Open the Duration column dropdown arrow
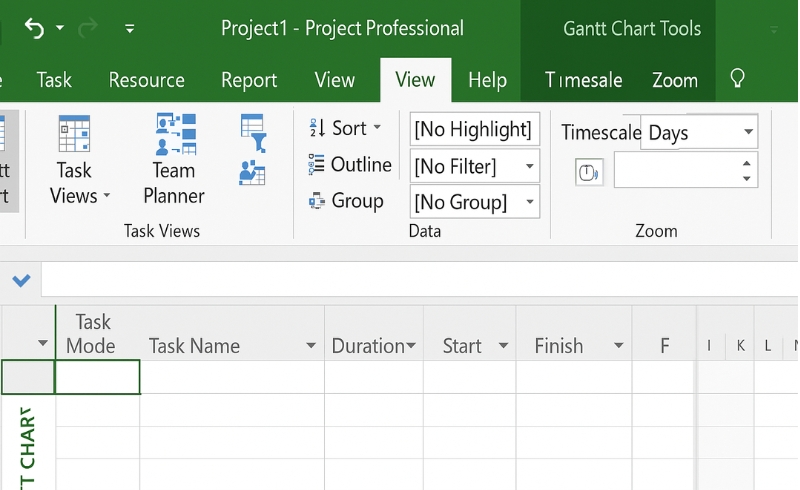The height and width of the screenshot is (490, 800). (x=411, y=346)
